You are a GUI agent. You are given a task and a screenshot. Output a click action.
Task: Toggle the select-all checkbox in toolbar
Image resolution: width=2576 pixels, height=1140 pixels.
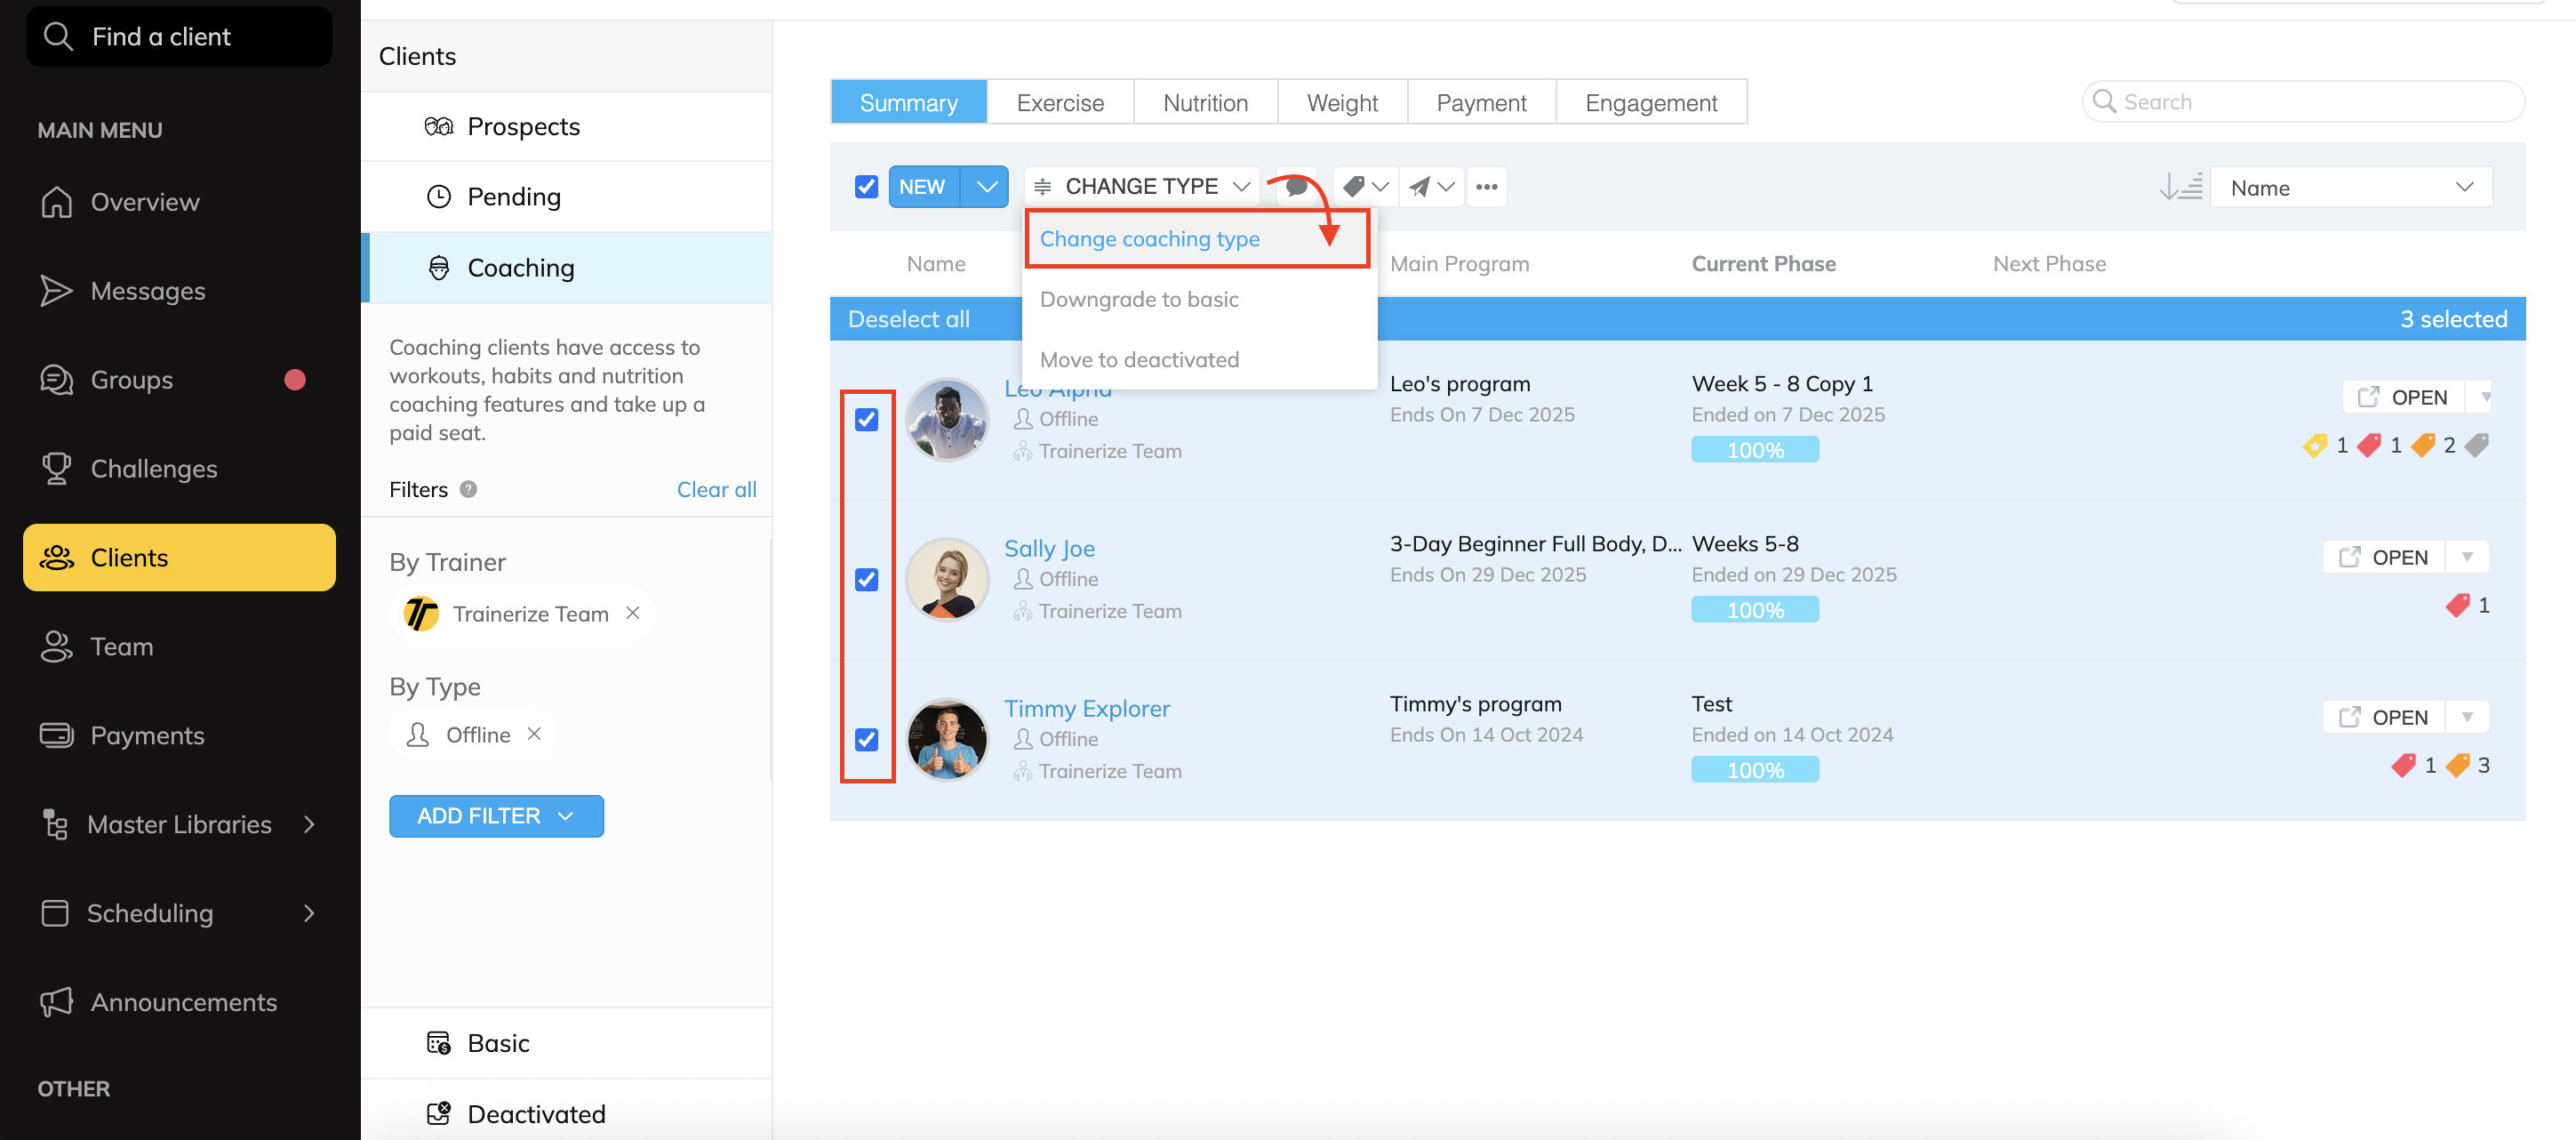tap(866, 187)
